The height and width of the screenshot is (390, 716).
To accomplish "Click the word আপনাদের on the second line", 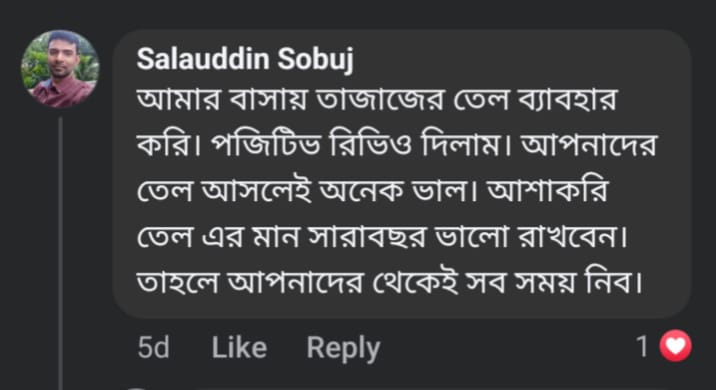I will tap(588, 145).
